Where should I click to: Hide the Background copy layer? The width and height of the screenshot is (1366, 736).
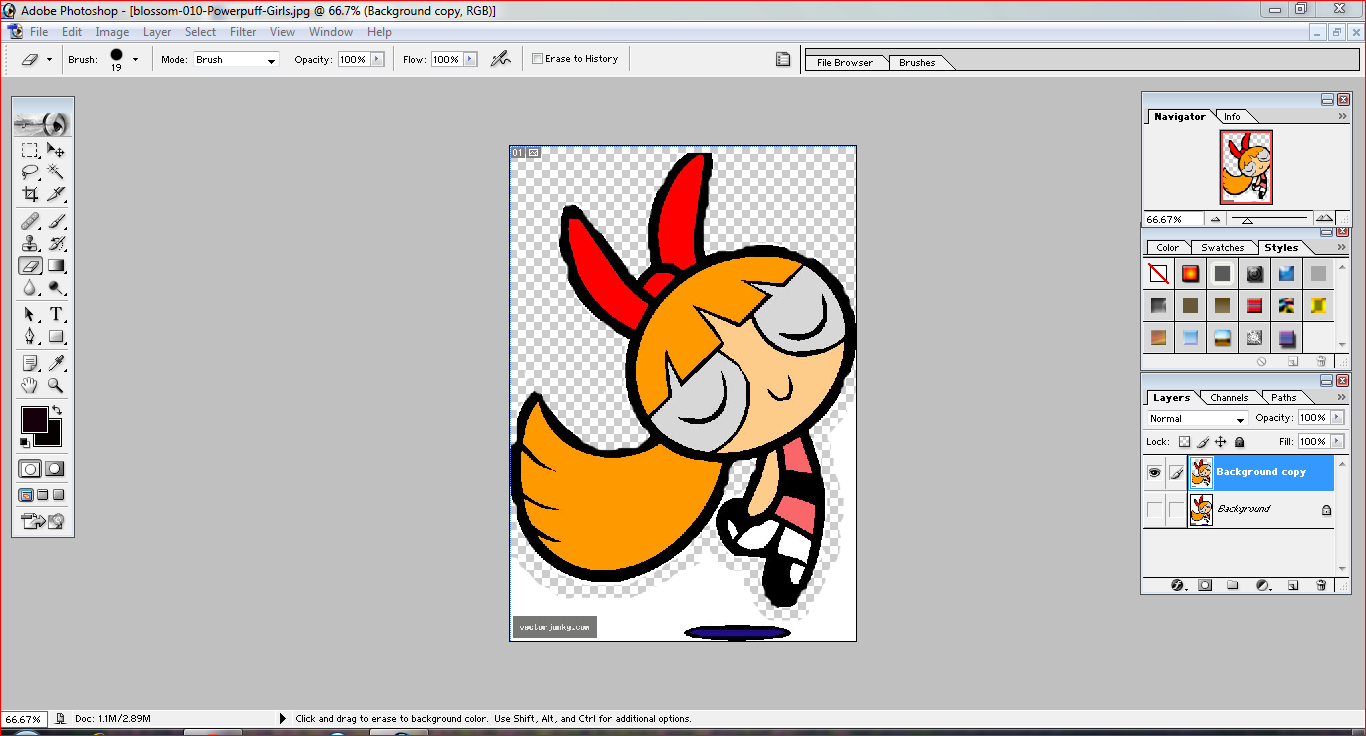point(1154,472)
